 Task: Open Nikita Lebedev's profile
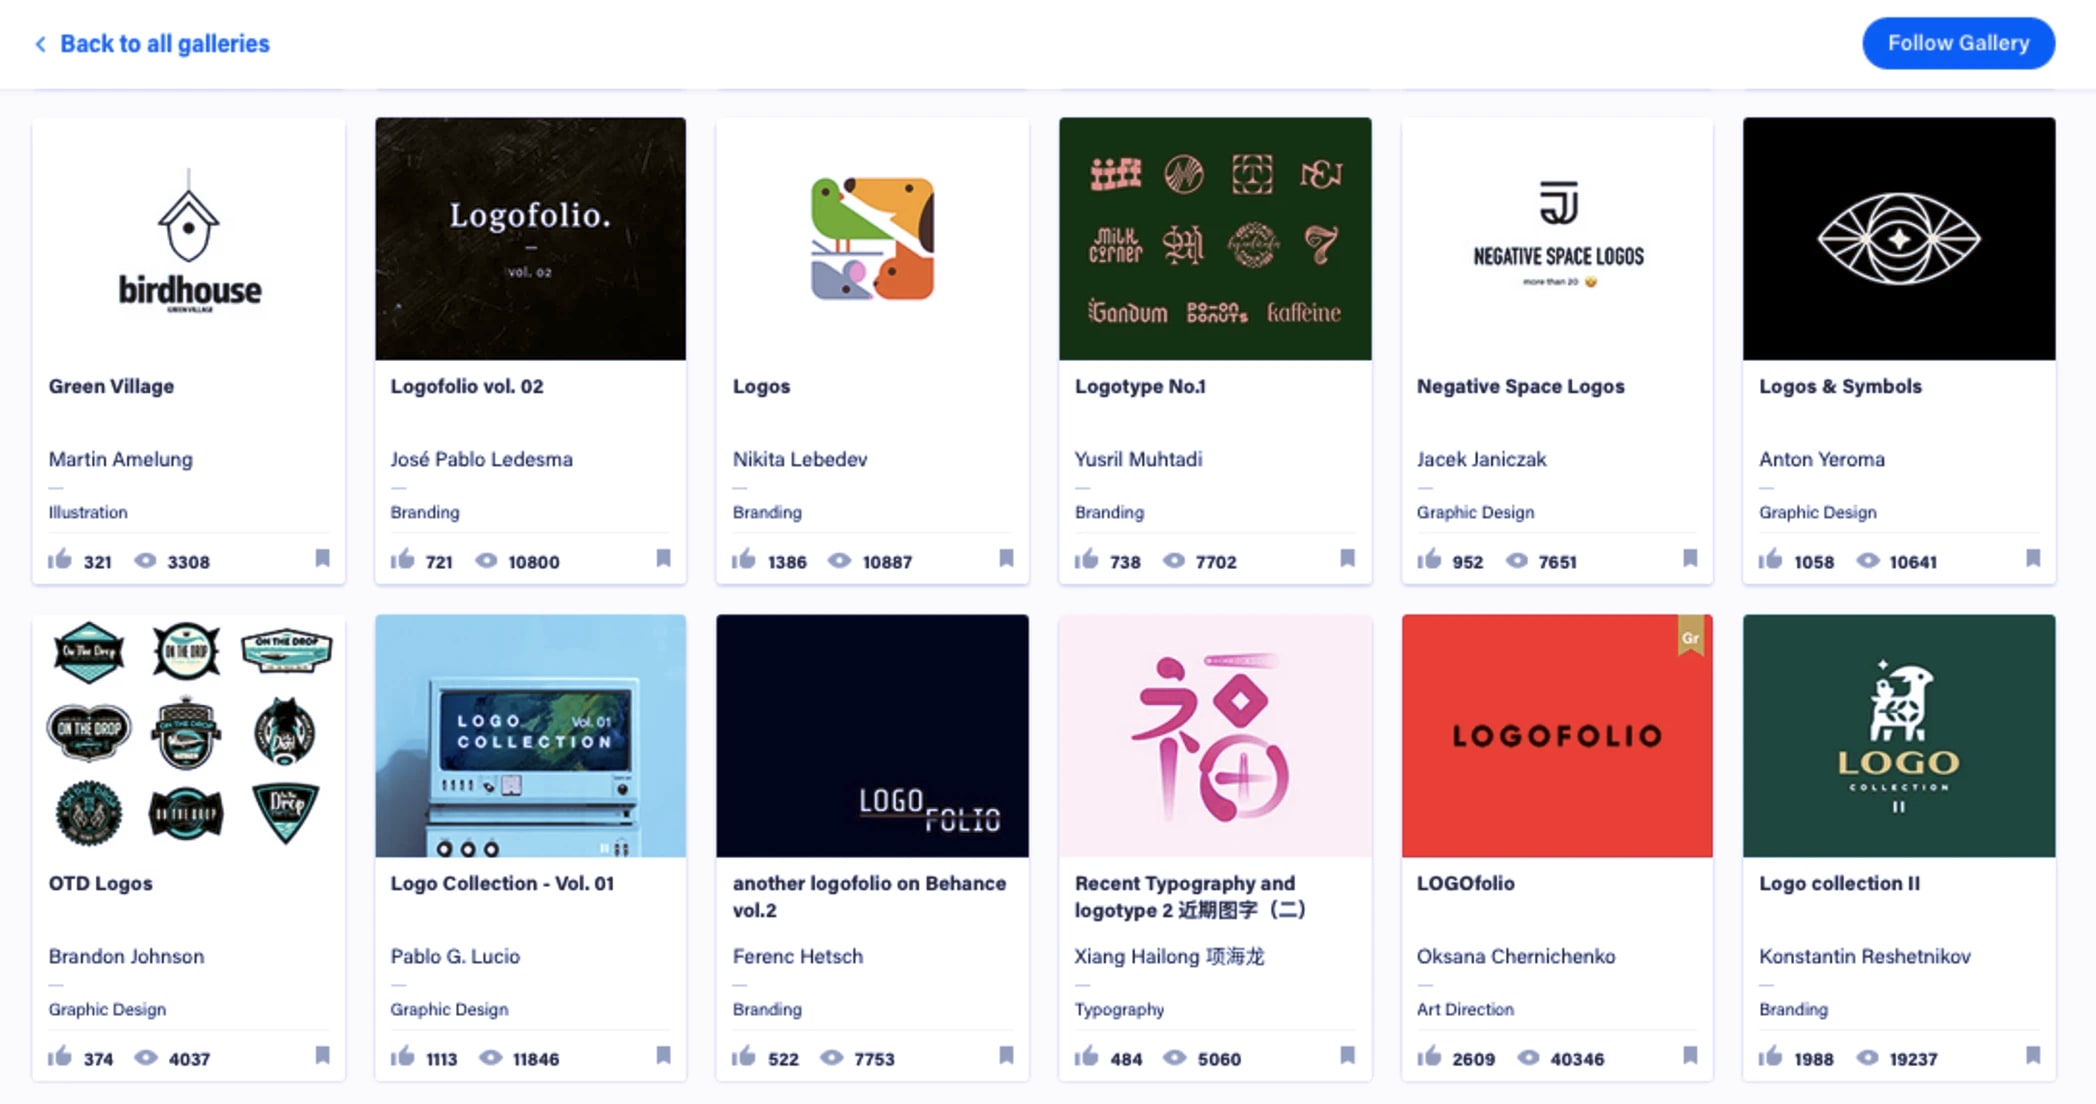(x=798, y=459)
